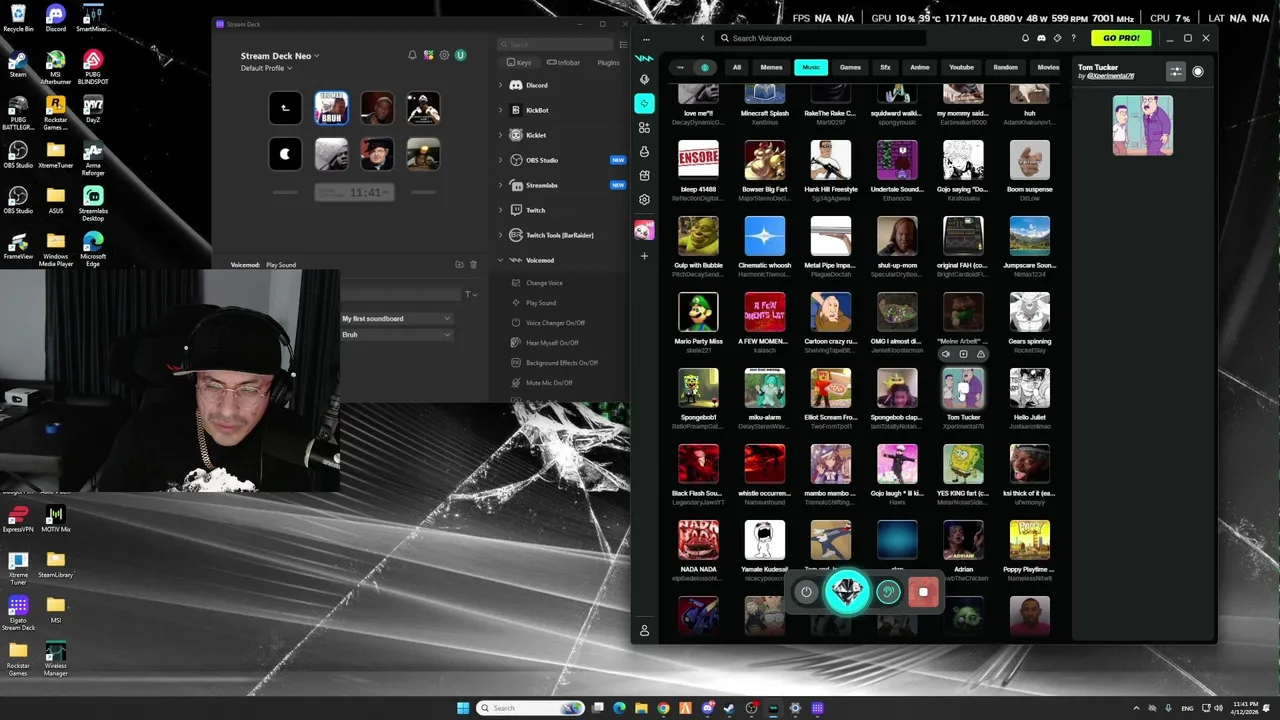Open the Stream Deck Neo device dropdown
1280x720 pixels.
[x=280, y=56]
